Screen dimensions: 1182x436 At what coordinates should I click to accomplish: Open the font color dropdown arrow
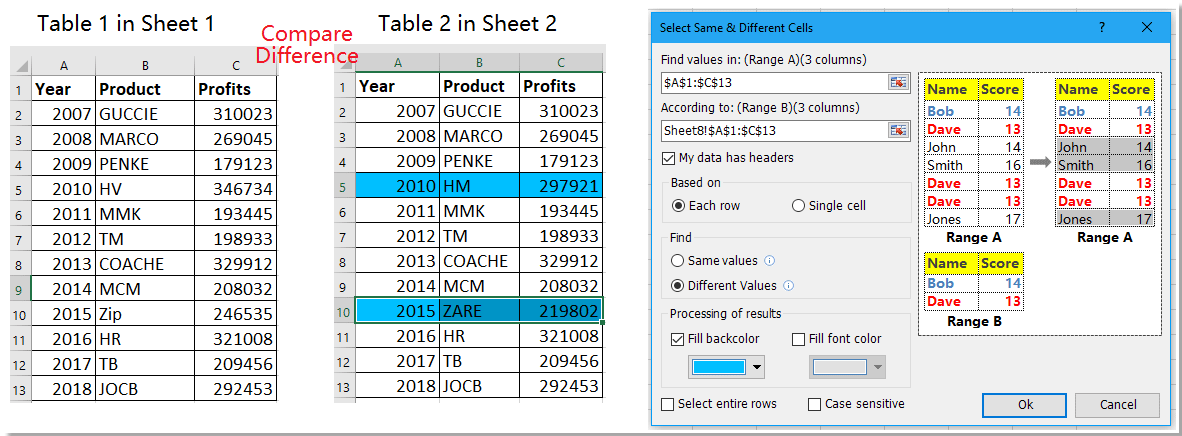click(x=879, y=367)
